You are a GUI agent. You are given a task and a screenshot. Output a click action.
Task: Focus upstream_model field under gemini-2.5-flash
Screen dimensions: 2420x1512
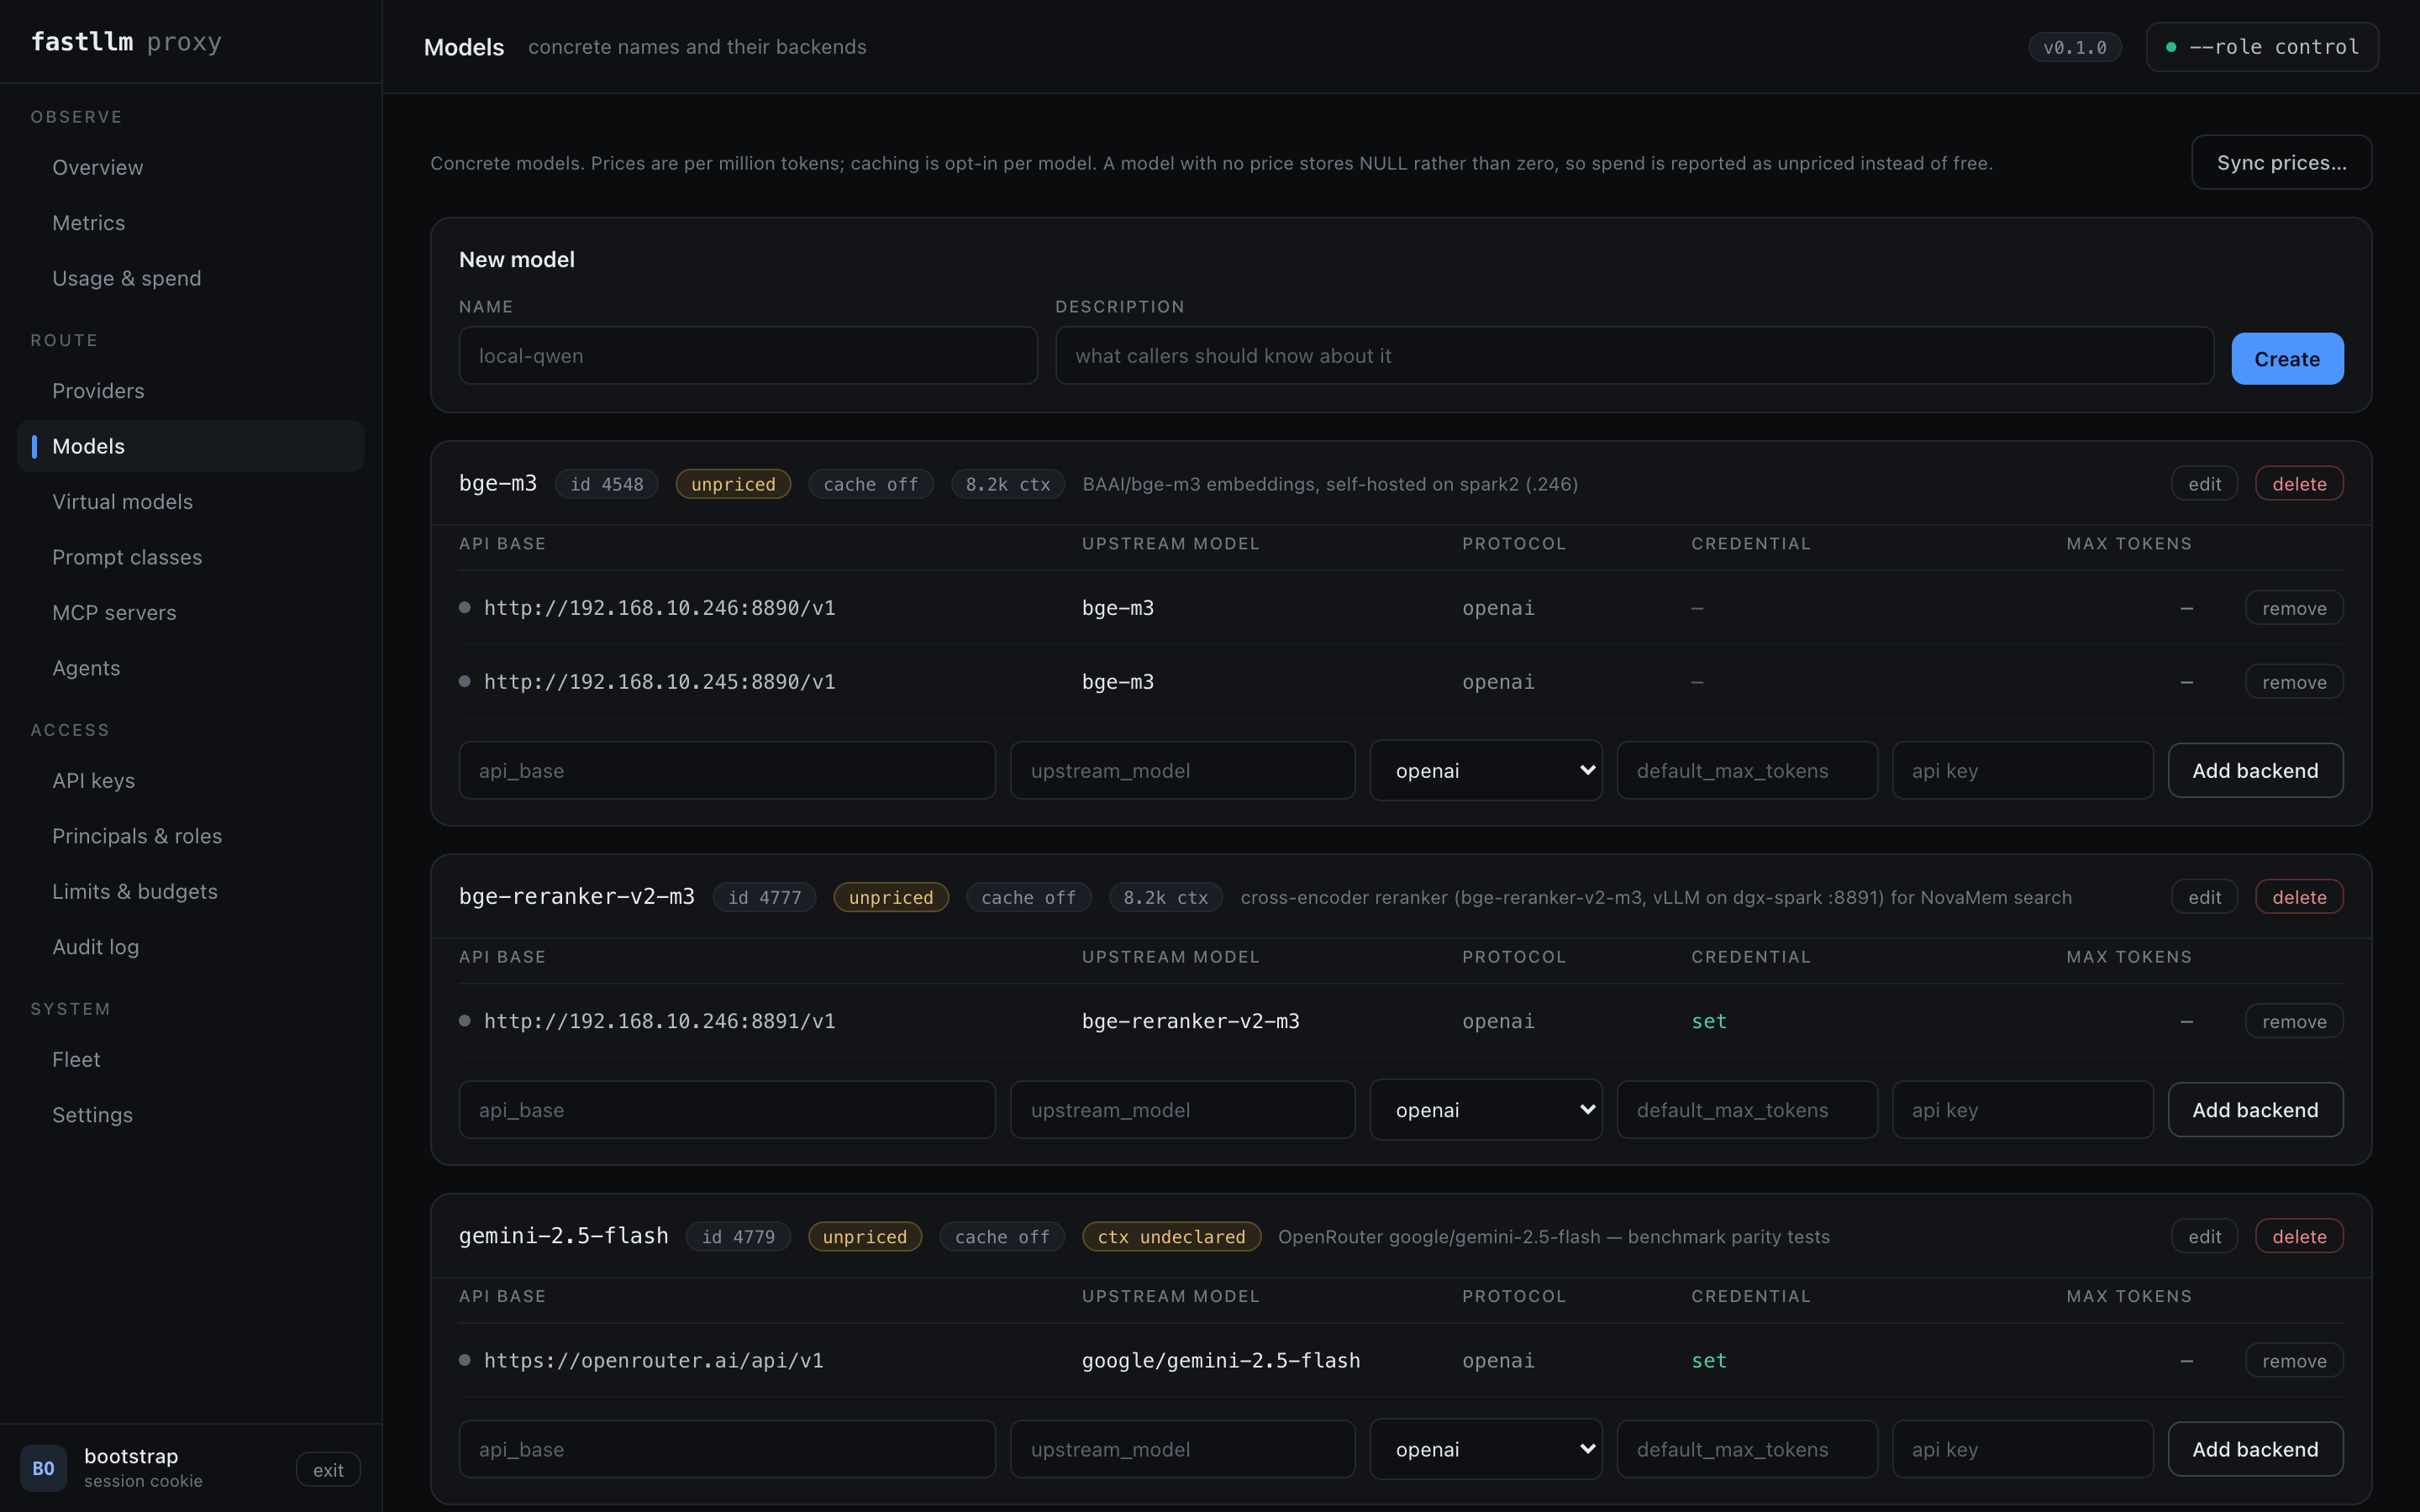tap(1183, 1450)
